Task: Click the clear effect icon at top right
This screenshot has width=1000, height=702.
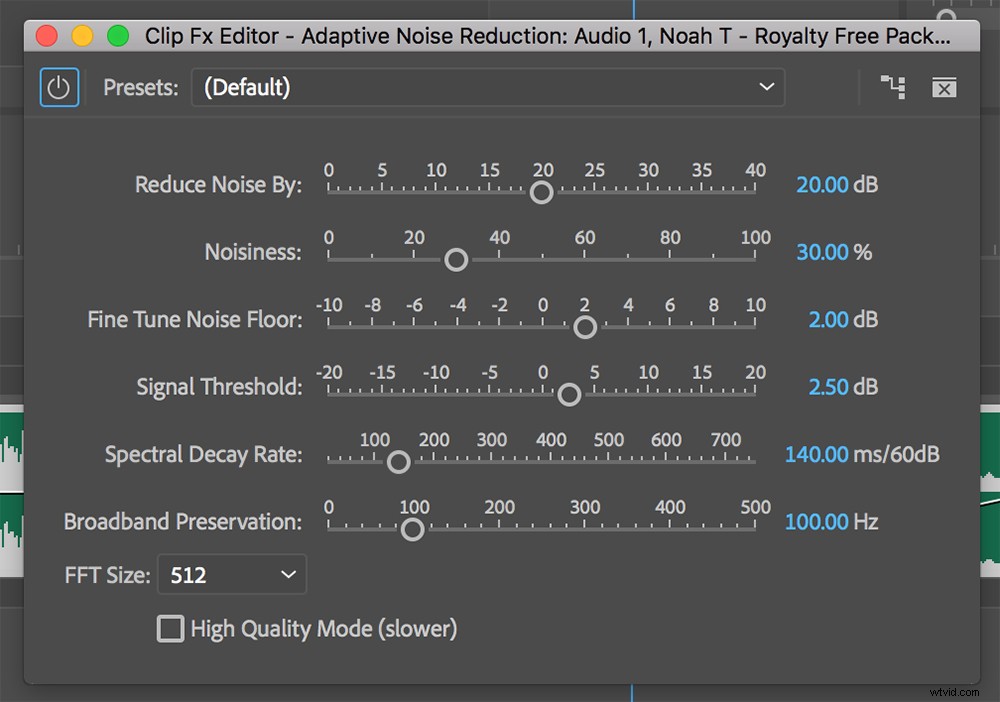Action: click(944, 87)
